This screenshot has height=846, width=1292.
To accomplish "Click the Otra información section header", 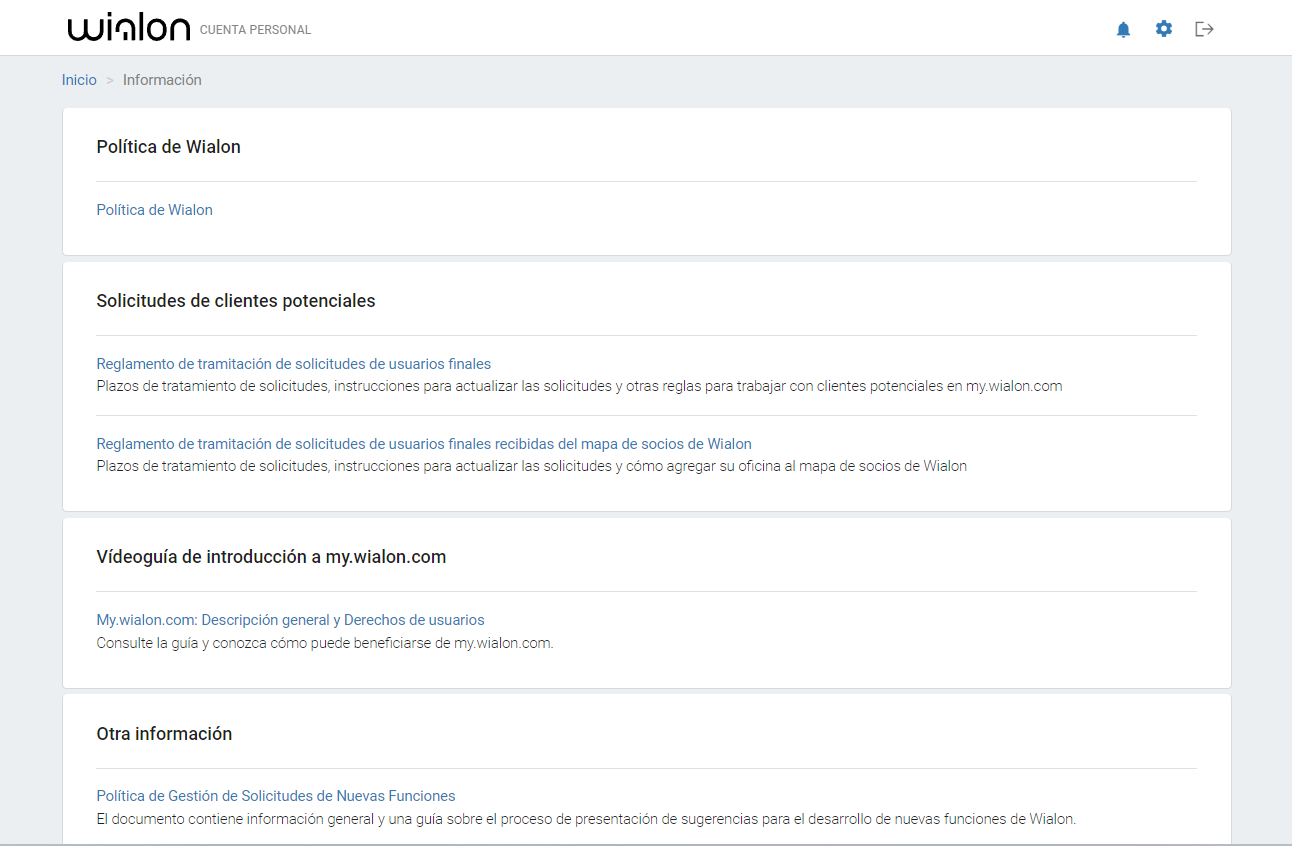I will (163, 733).
